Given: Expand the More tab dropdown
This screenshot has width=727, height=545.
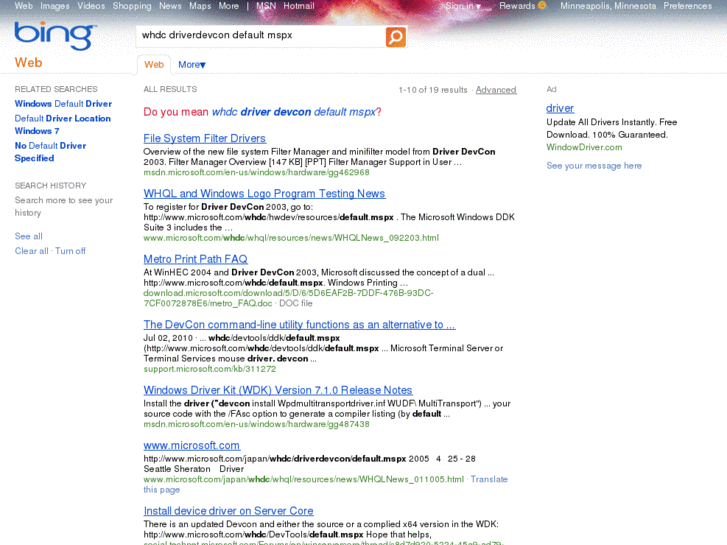Looking at the screenshot, I should point(192,64).
